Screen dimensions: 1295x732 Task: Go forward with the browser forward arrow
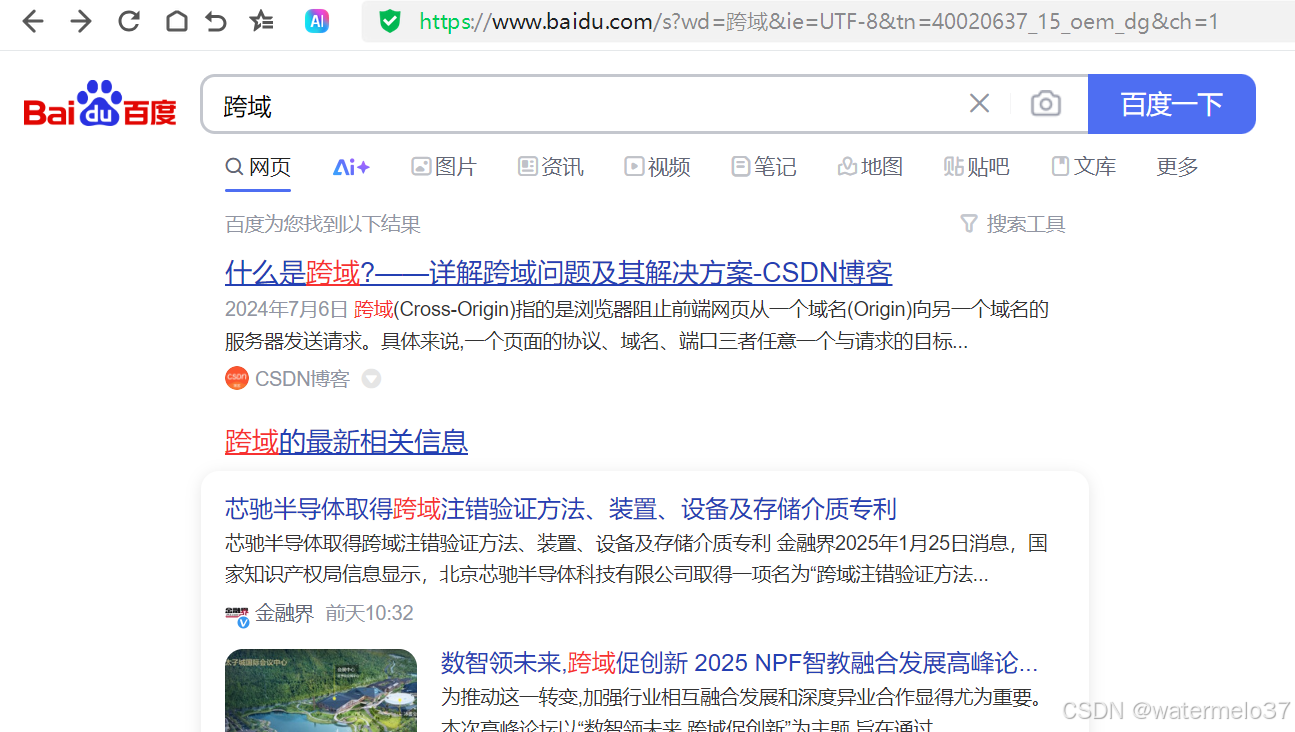[81, 21]
